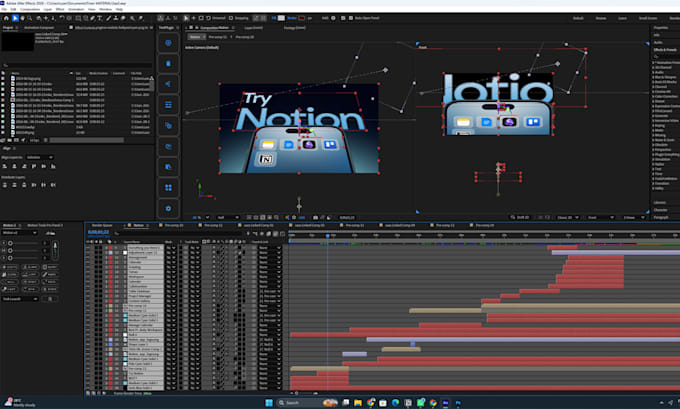
Task: Open the Effect menu
Action: 60,9
